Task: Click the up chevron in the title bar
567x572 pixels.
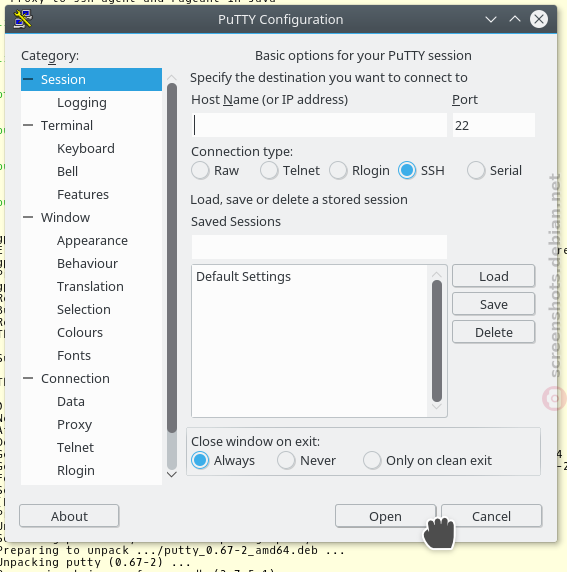Action: tap(515, 19)
